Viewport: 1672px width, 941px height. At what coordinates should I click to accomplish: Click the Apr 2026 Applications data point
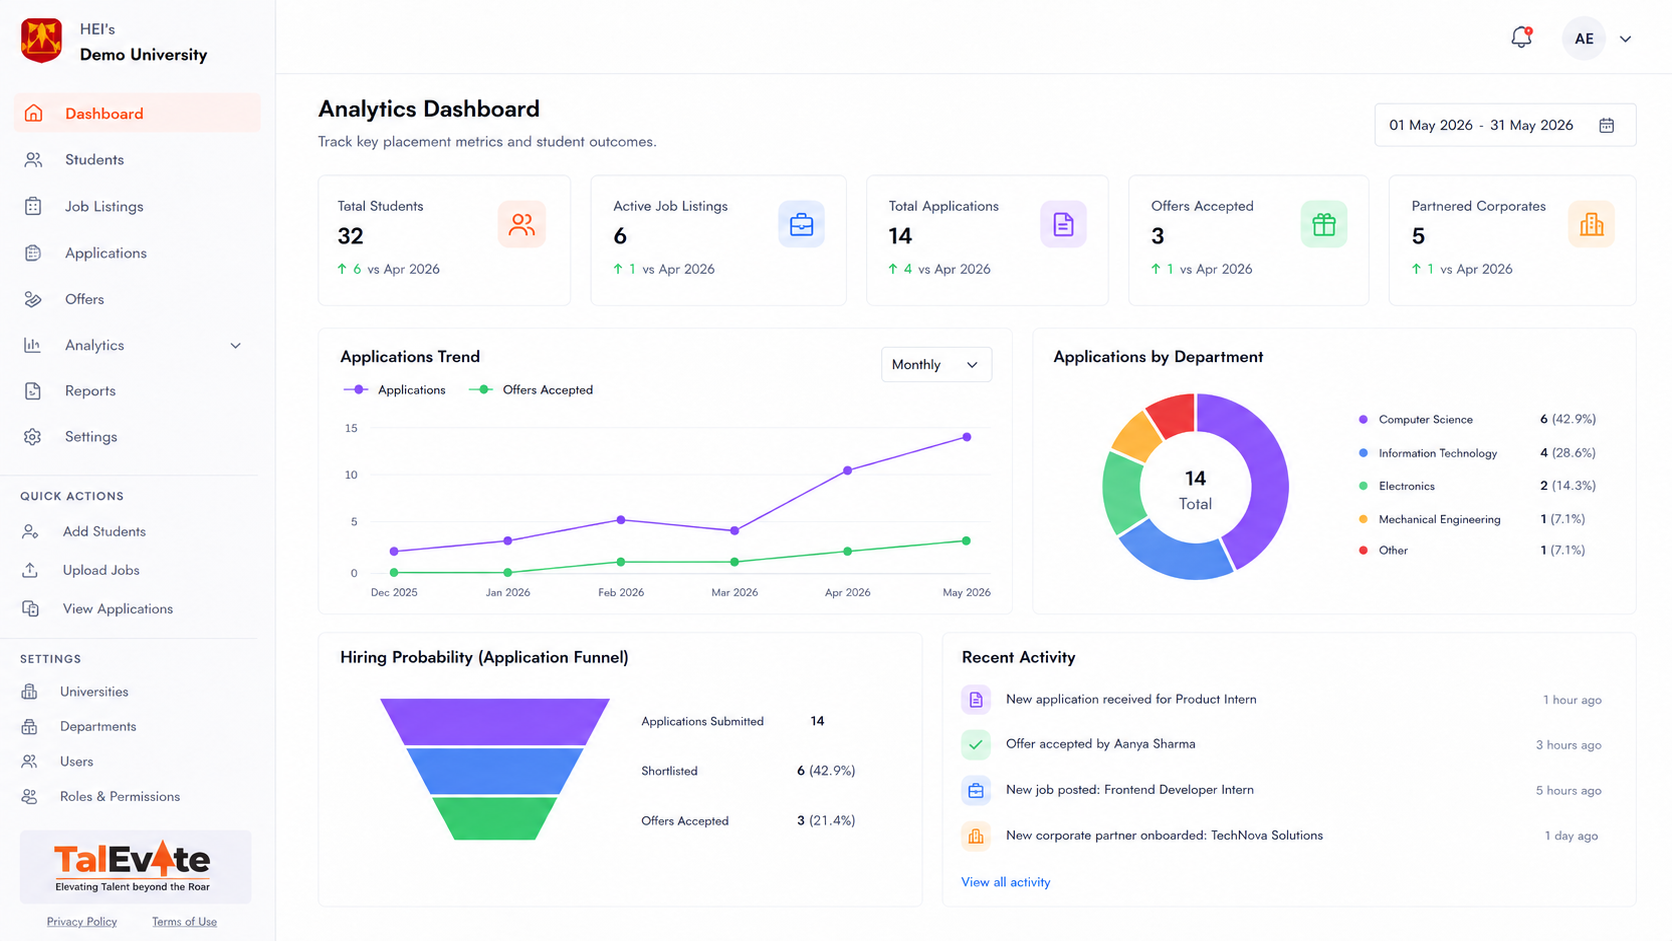pyautogui.click(x=848, y=470)
